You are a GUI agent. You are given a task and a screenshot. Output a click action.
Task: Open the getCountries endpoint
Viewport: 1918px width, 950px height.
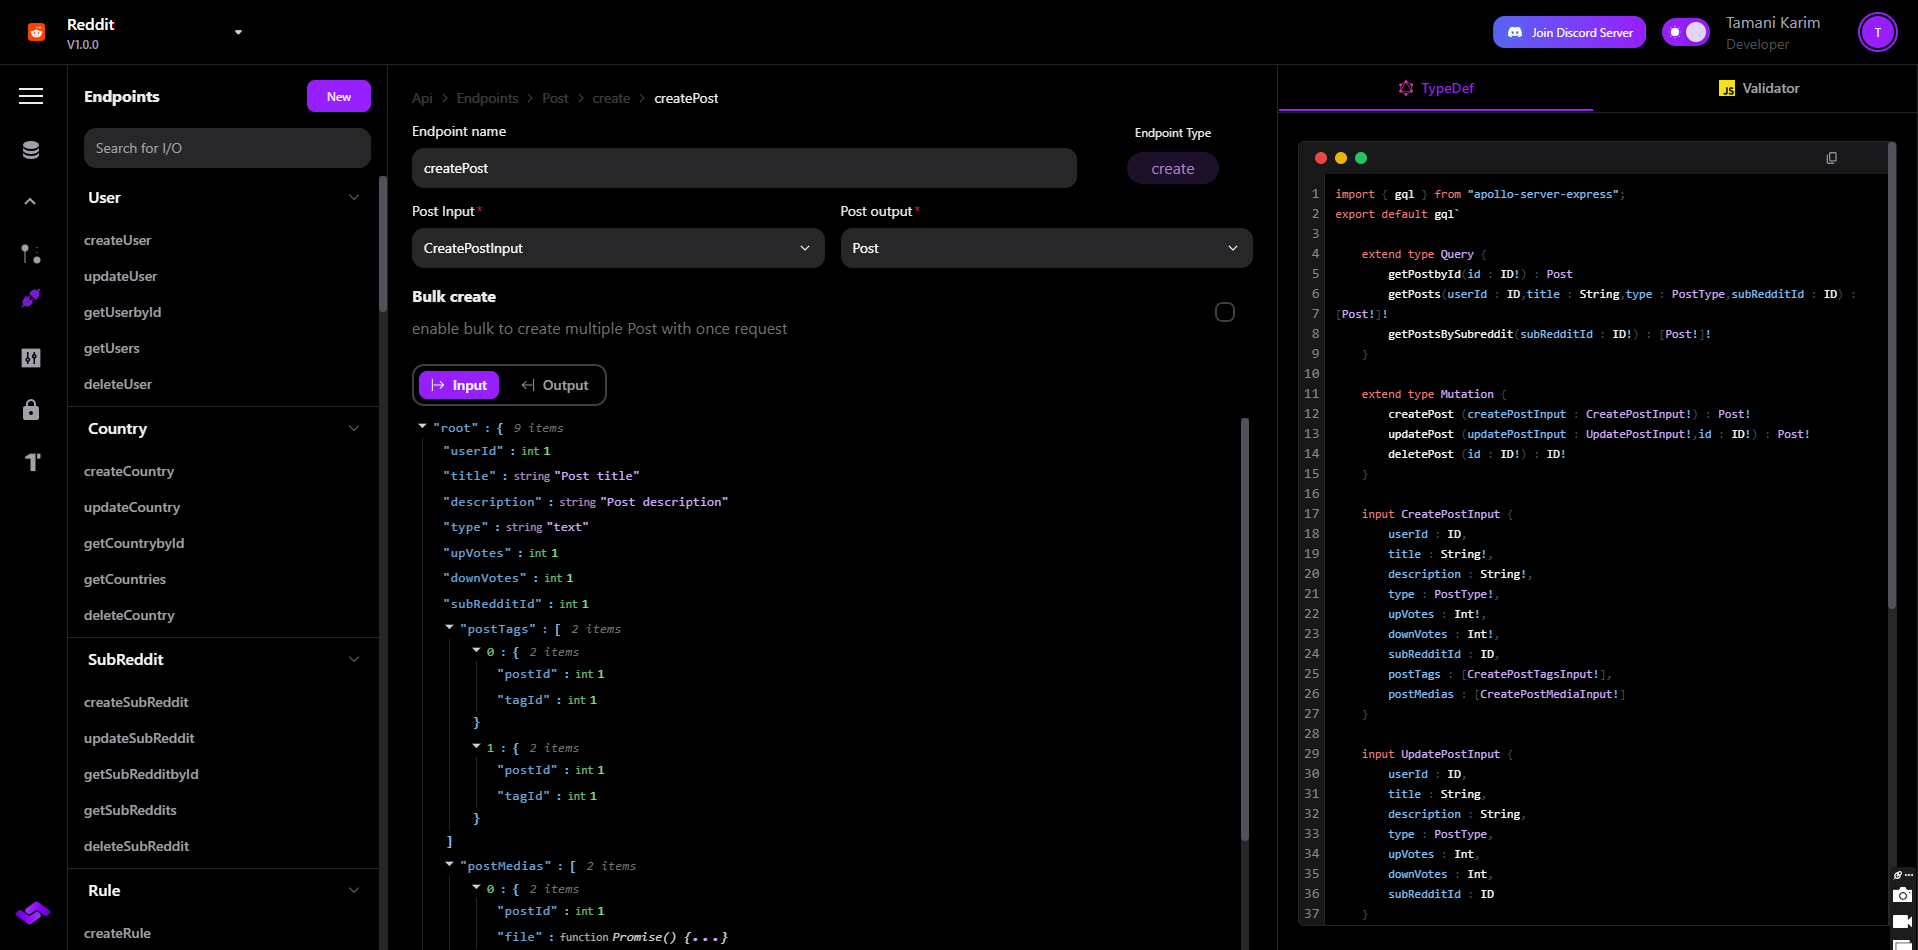coord(125,579)
